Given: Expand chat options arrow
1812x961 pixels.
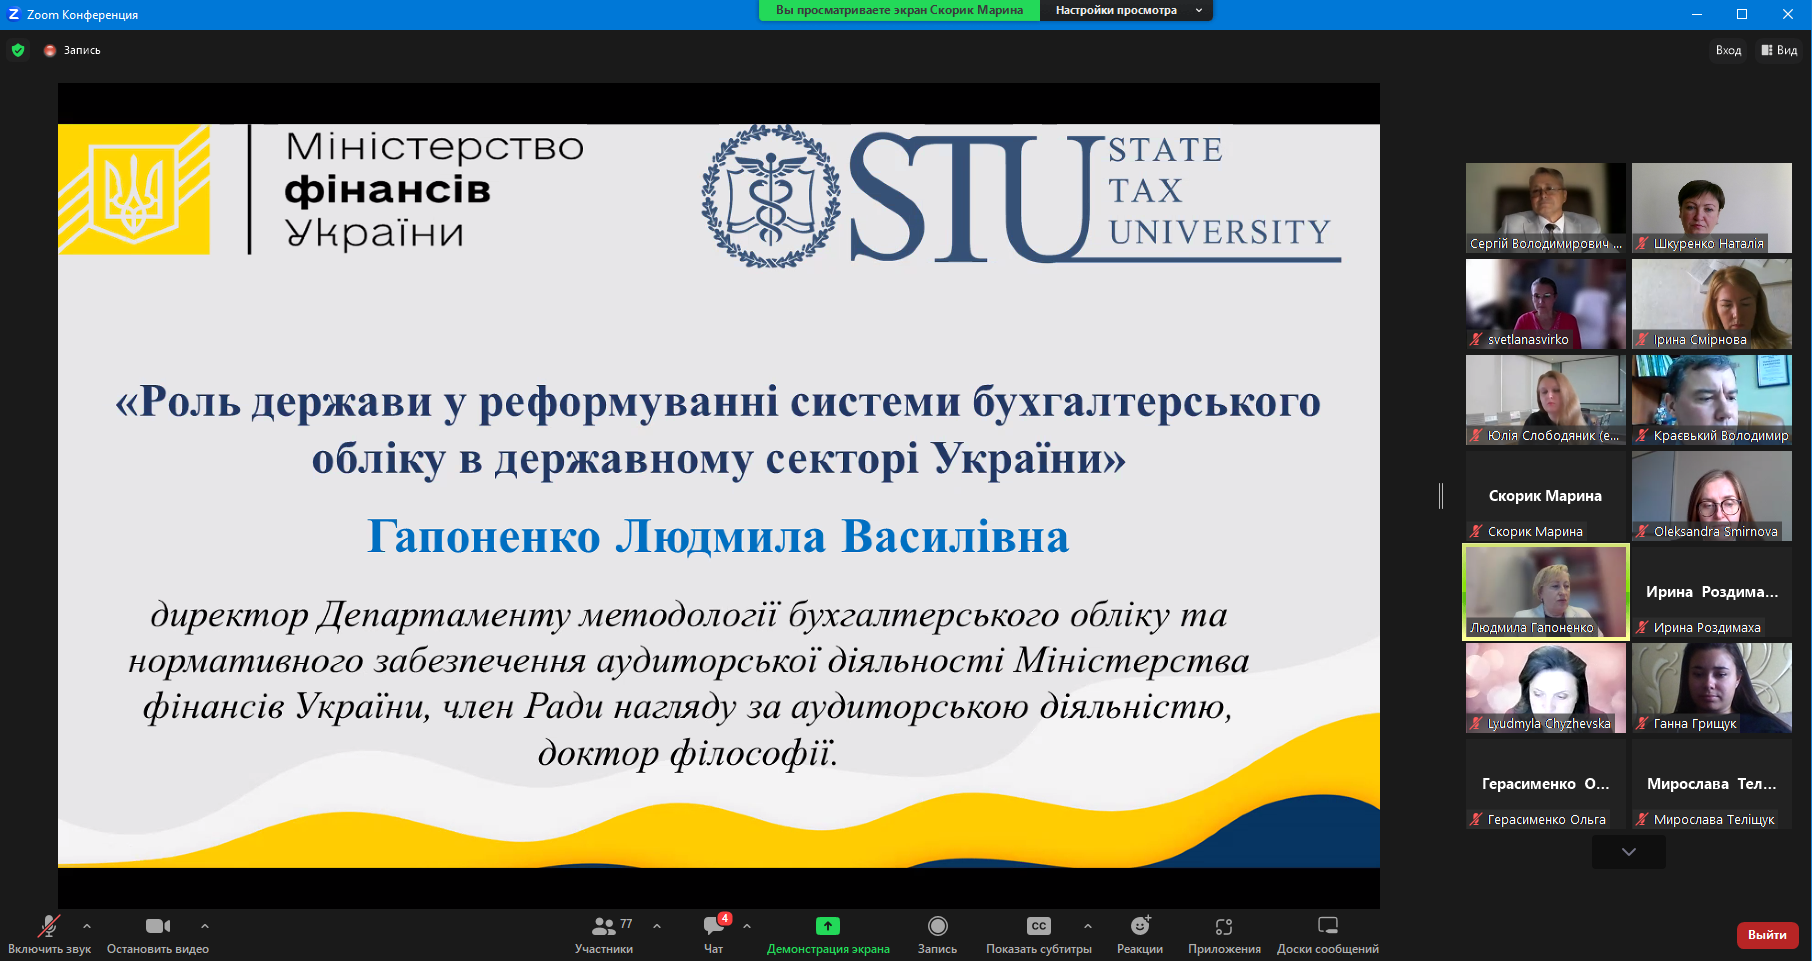Looking at the screenshot, I should coord(747,926).
